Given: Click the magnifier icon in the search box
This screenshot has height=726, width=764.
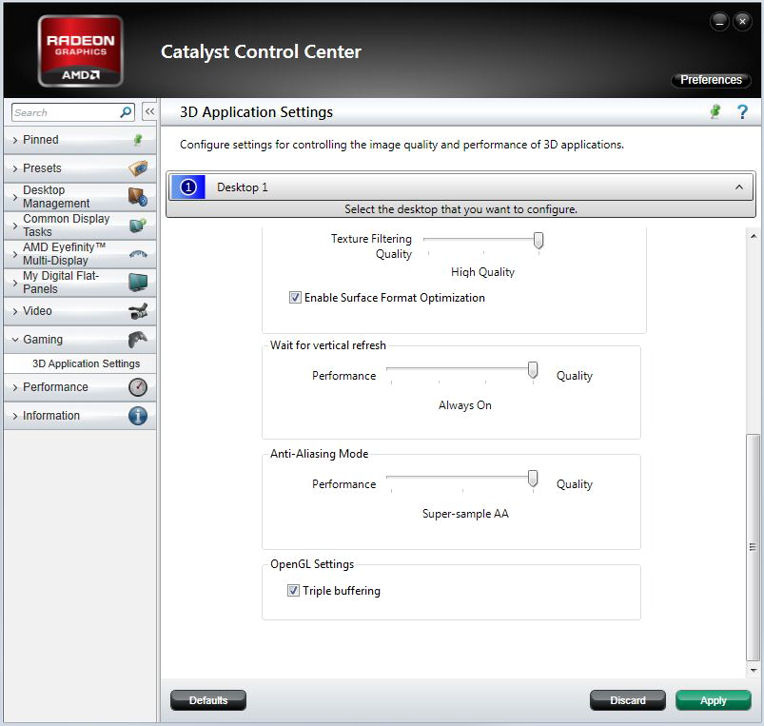Looking at the screenshot, I should (126, 113).
